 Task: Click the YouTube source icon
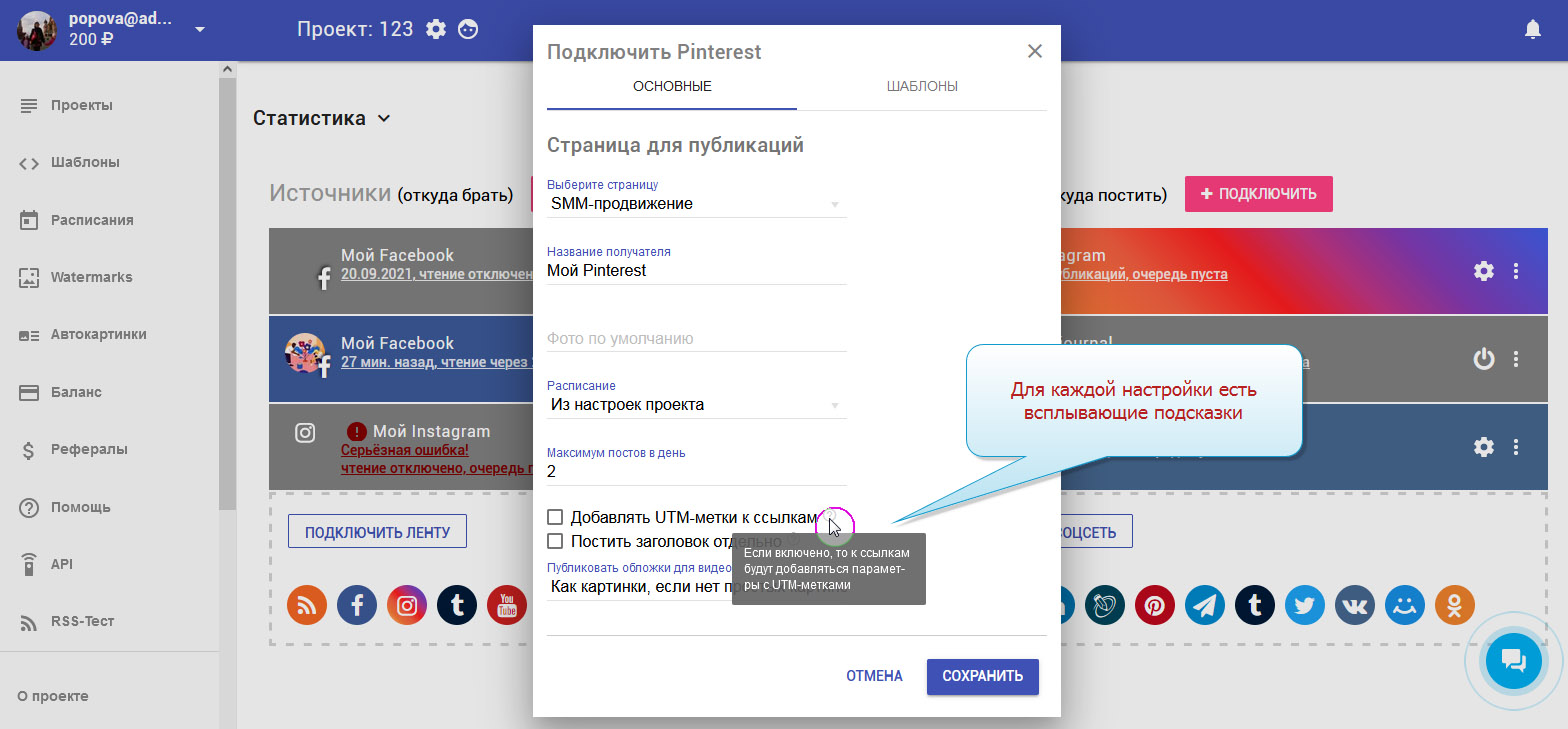(x=507, y=605)
